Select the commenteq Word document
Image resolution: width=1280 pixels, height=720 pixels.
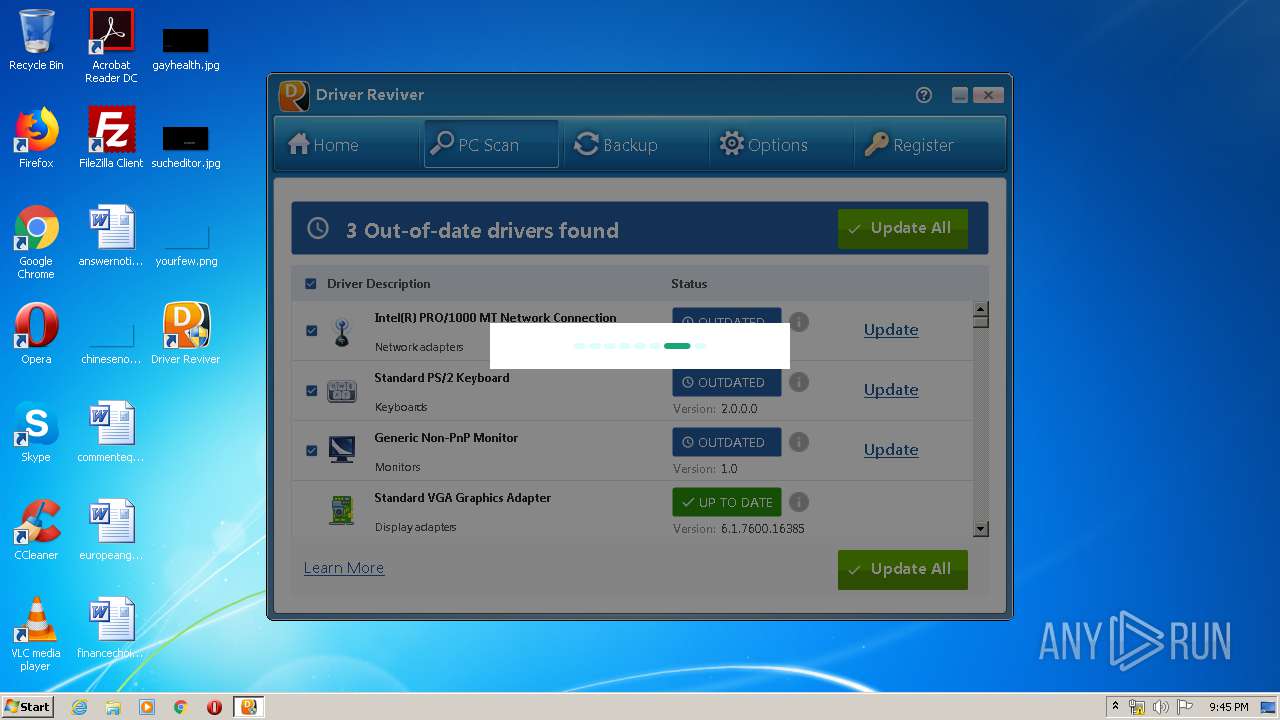pyautogui.click(x=111, y=432)
